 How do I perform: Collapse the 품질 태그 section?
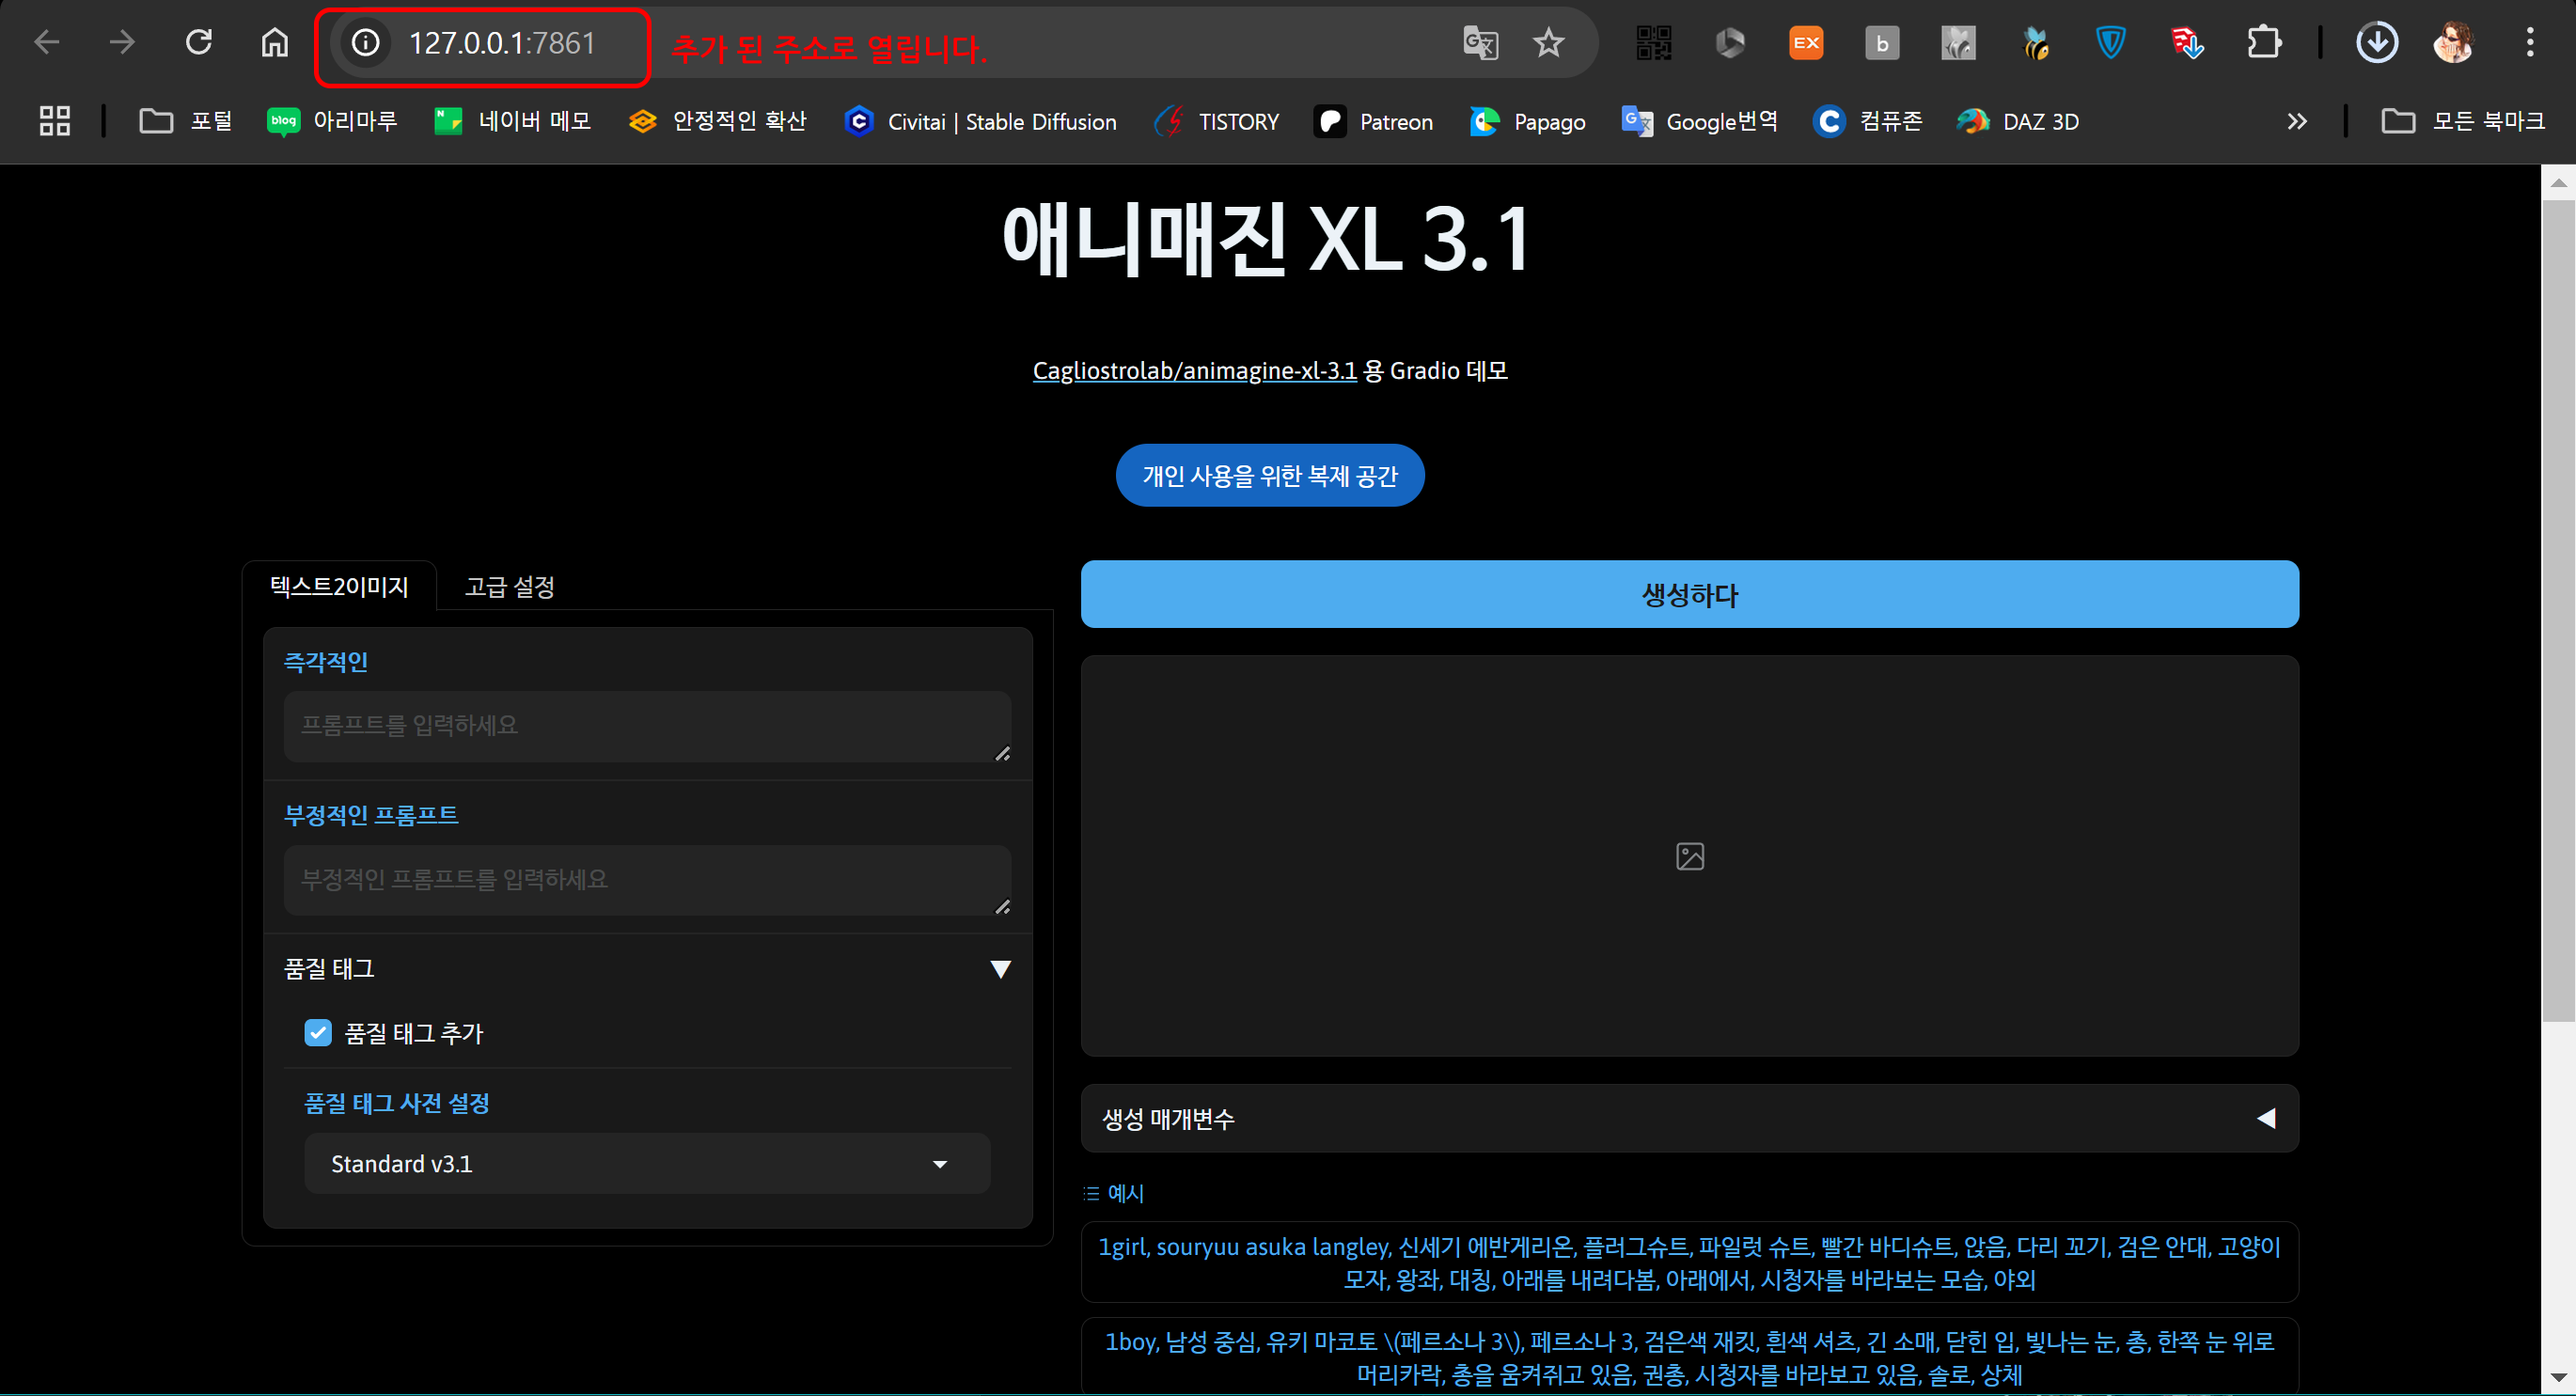(647, 968)
